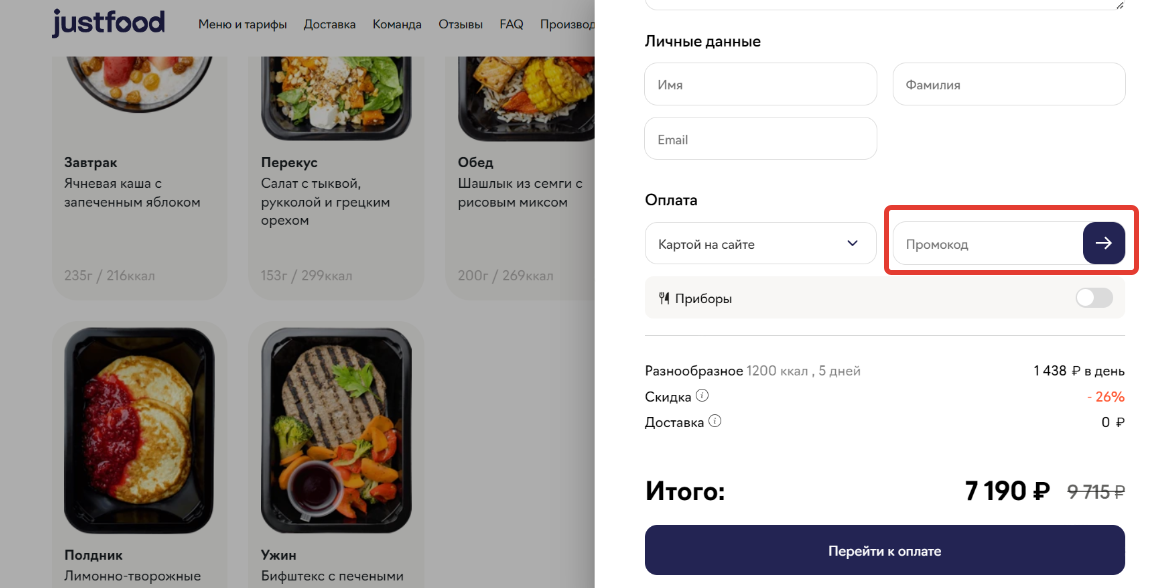This screenshot has height=588, width=1160.
Task: Click info icon next to Доставка
Action: pyautogui.click(x=715, y=422)
